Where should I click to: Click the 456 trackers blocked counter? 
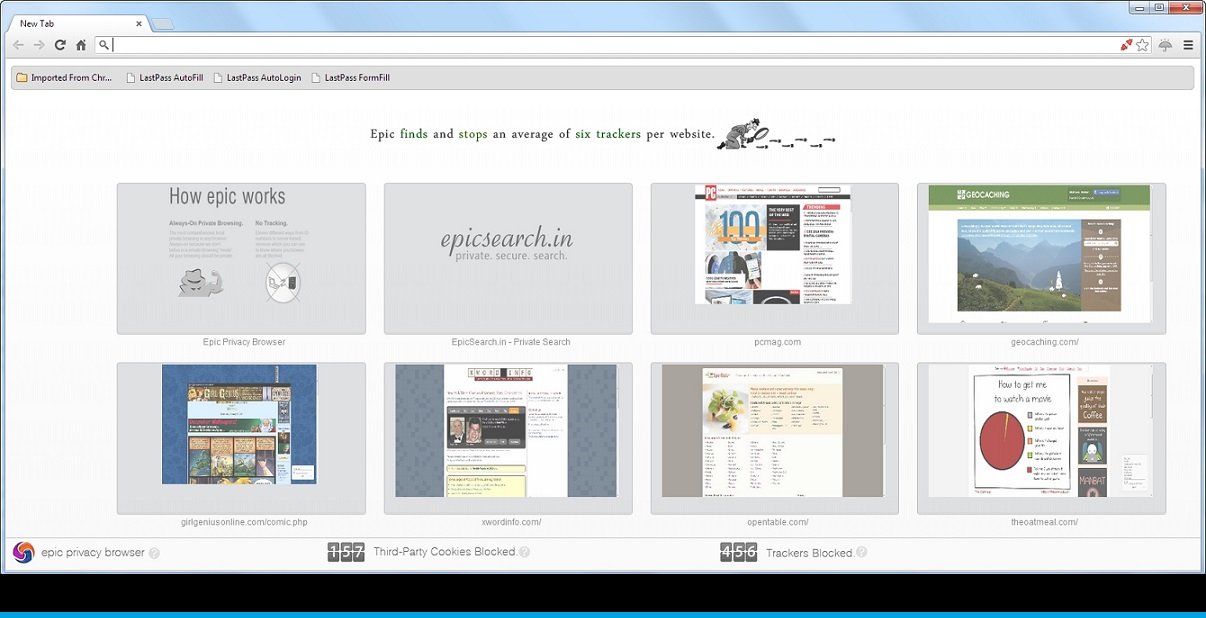tap(739, 552)
